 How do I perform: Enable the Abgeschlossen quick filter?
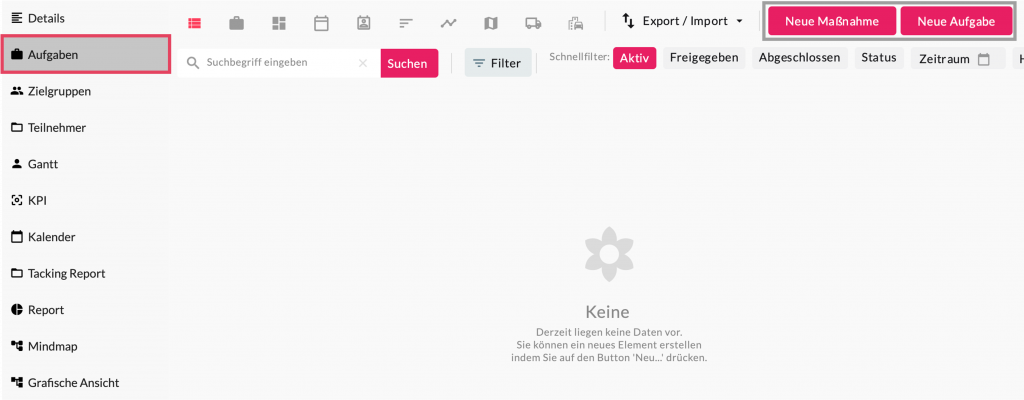click(x=798, y=58)
